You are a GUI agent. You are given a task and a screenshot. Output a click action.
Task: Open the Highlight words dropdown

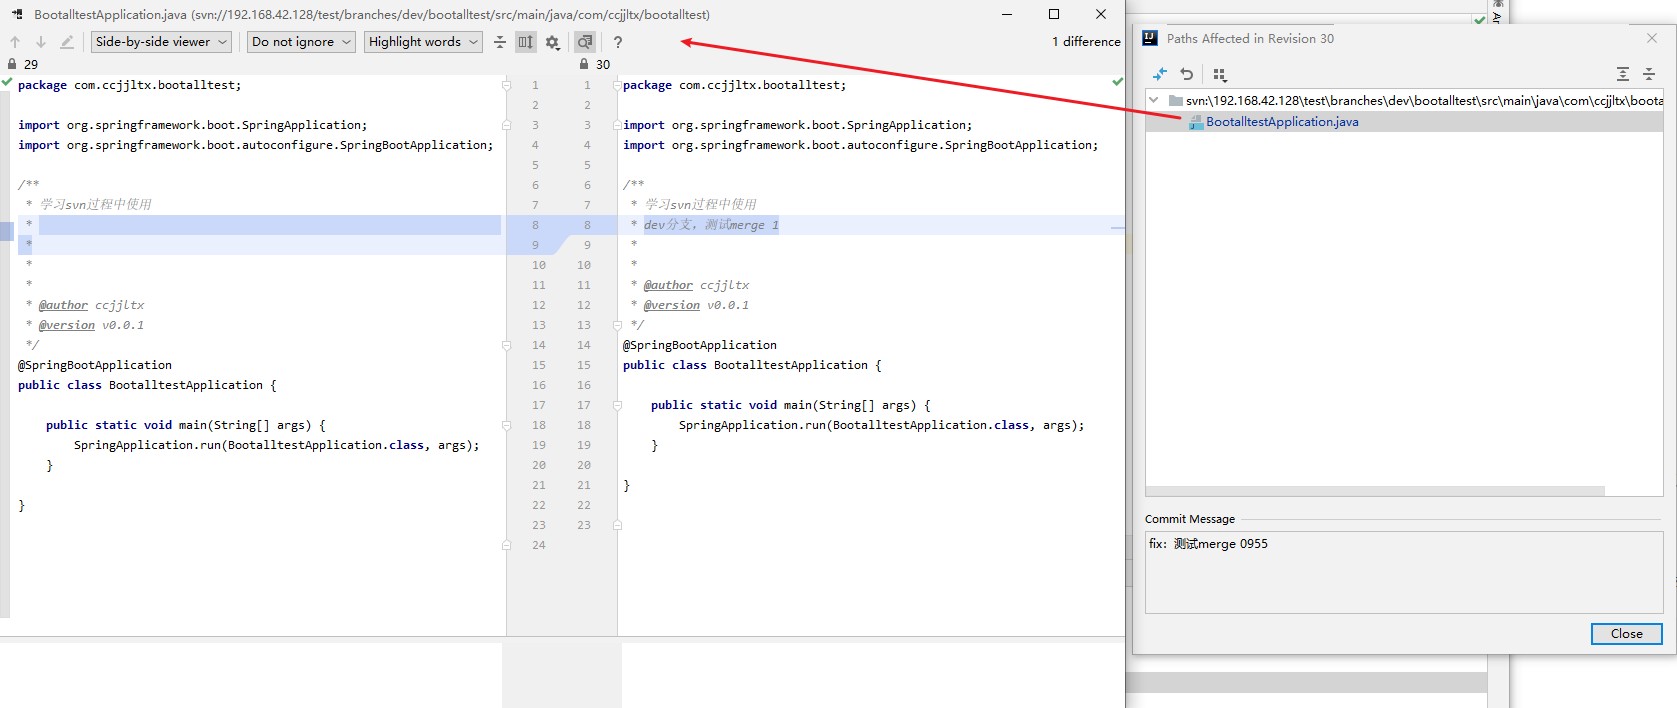click(x=423, y=42)
